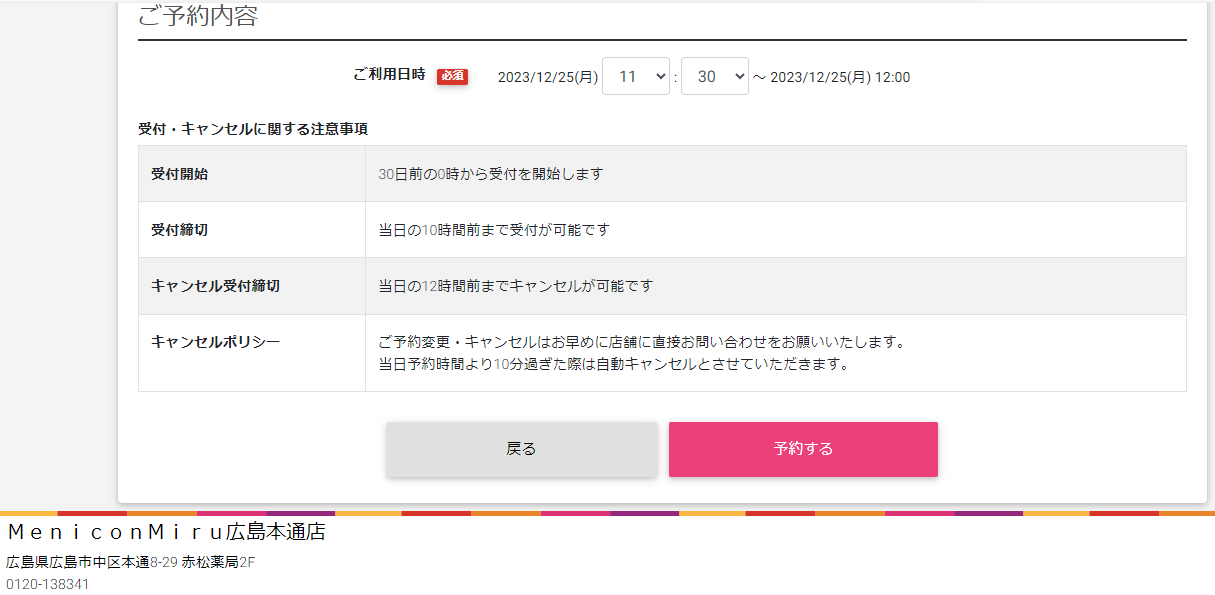
Task: Click the store address 広島県広島市中区本通8-29
Action: click(x=92, y=562)
